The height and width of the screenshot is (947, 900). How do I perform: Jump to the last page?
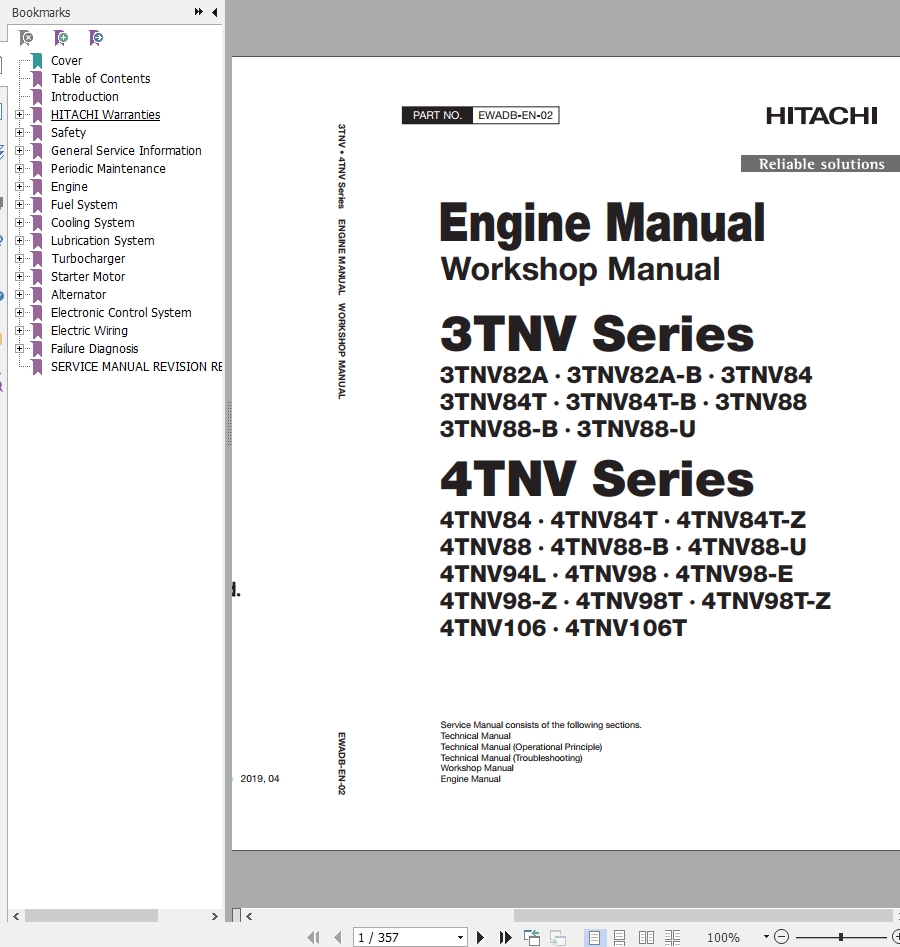coord(505,937)
